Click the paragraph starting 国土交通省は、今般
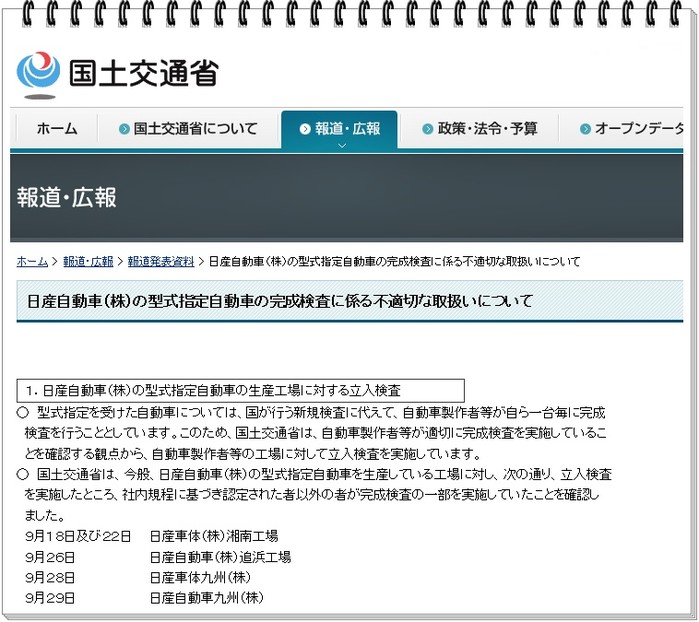 [315, 494]
